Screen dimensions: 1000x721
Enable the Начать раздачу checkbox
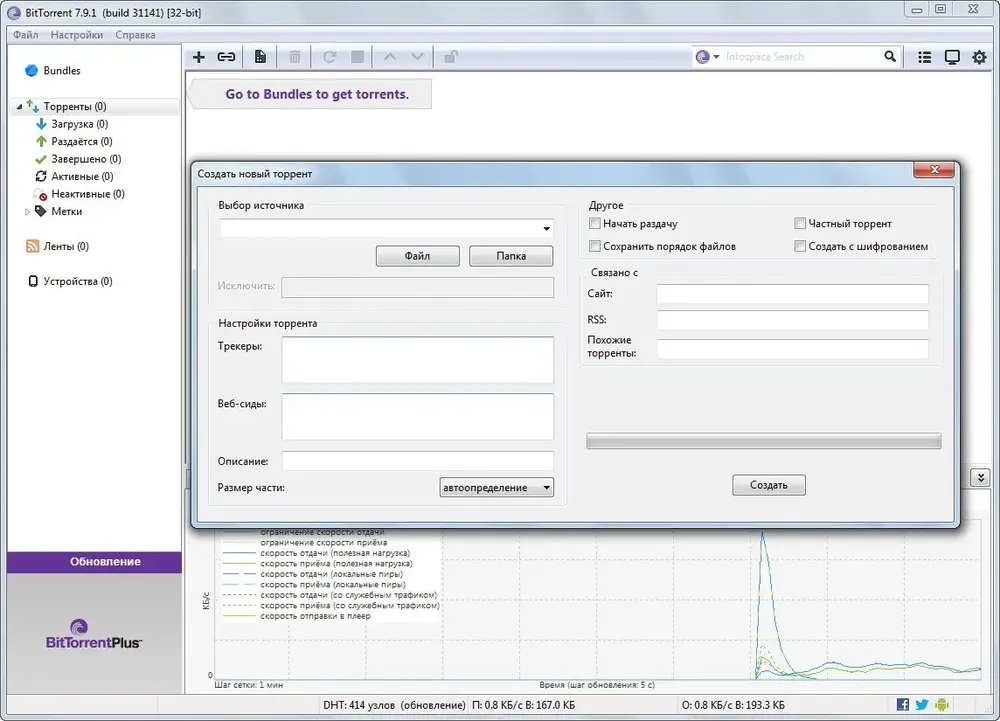pyautogui.click(x=594, y=223)
